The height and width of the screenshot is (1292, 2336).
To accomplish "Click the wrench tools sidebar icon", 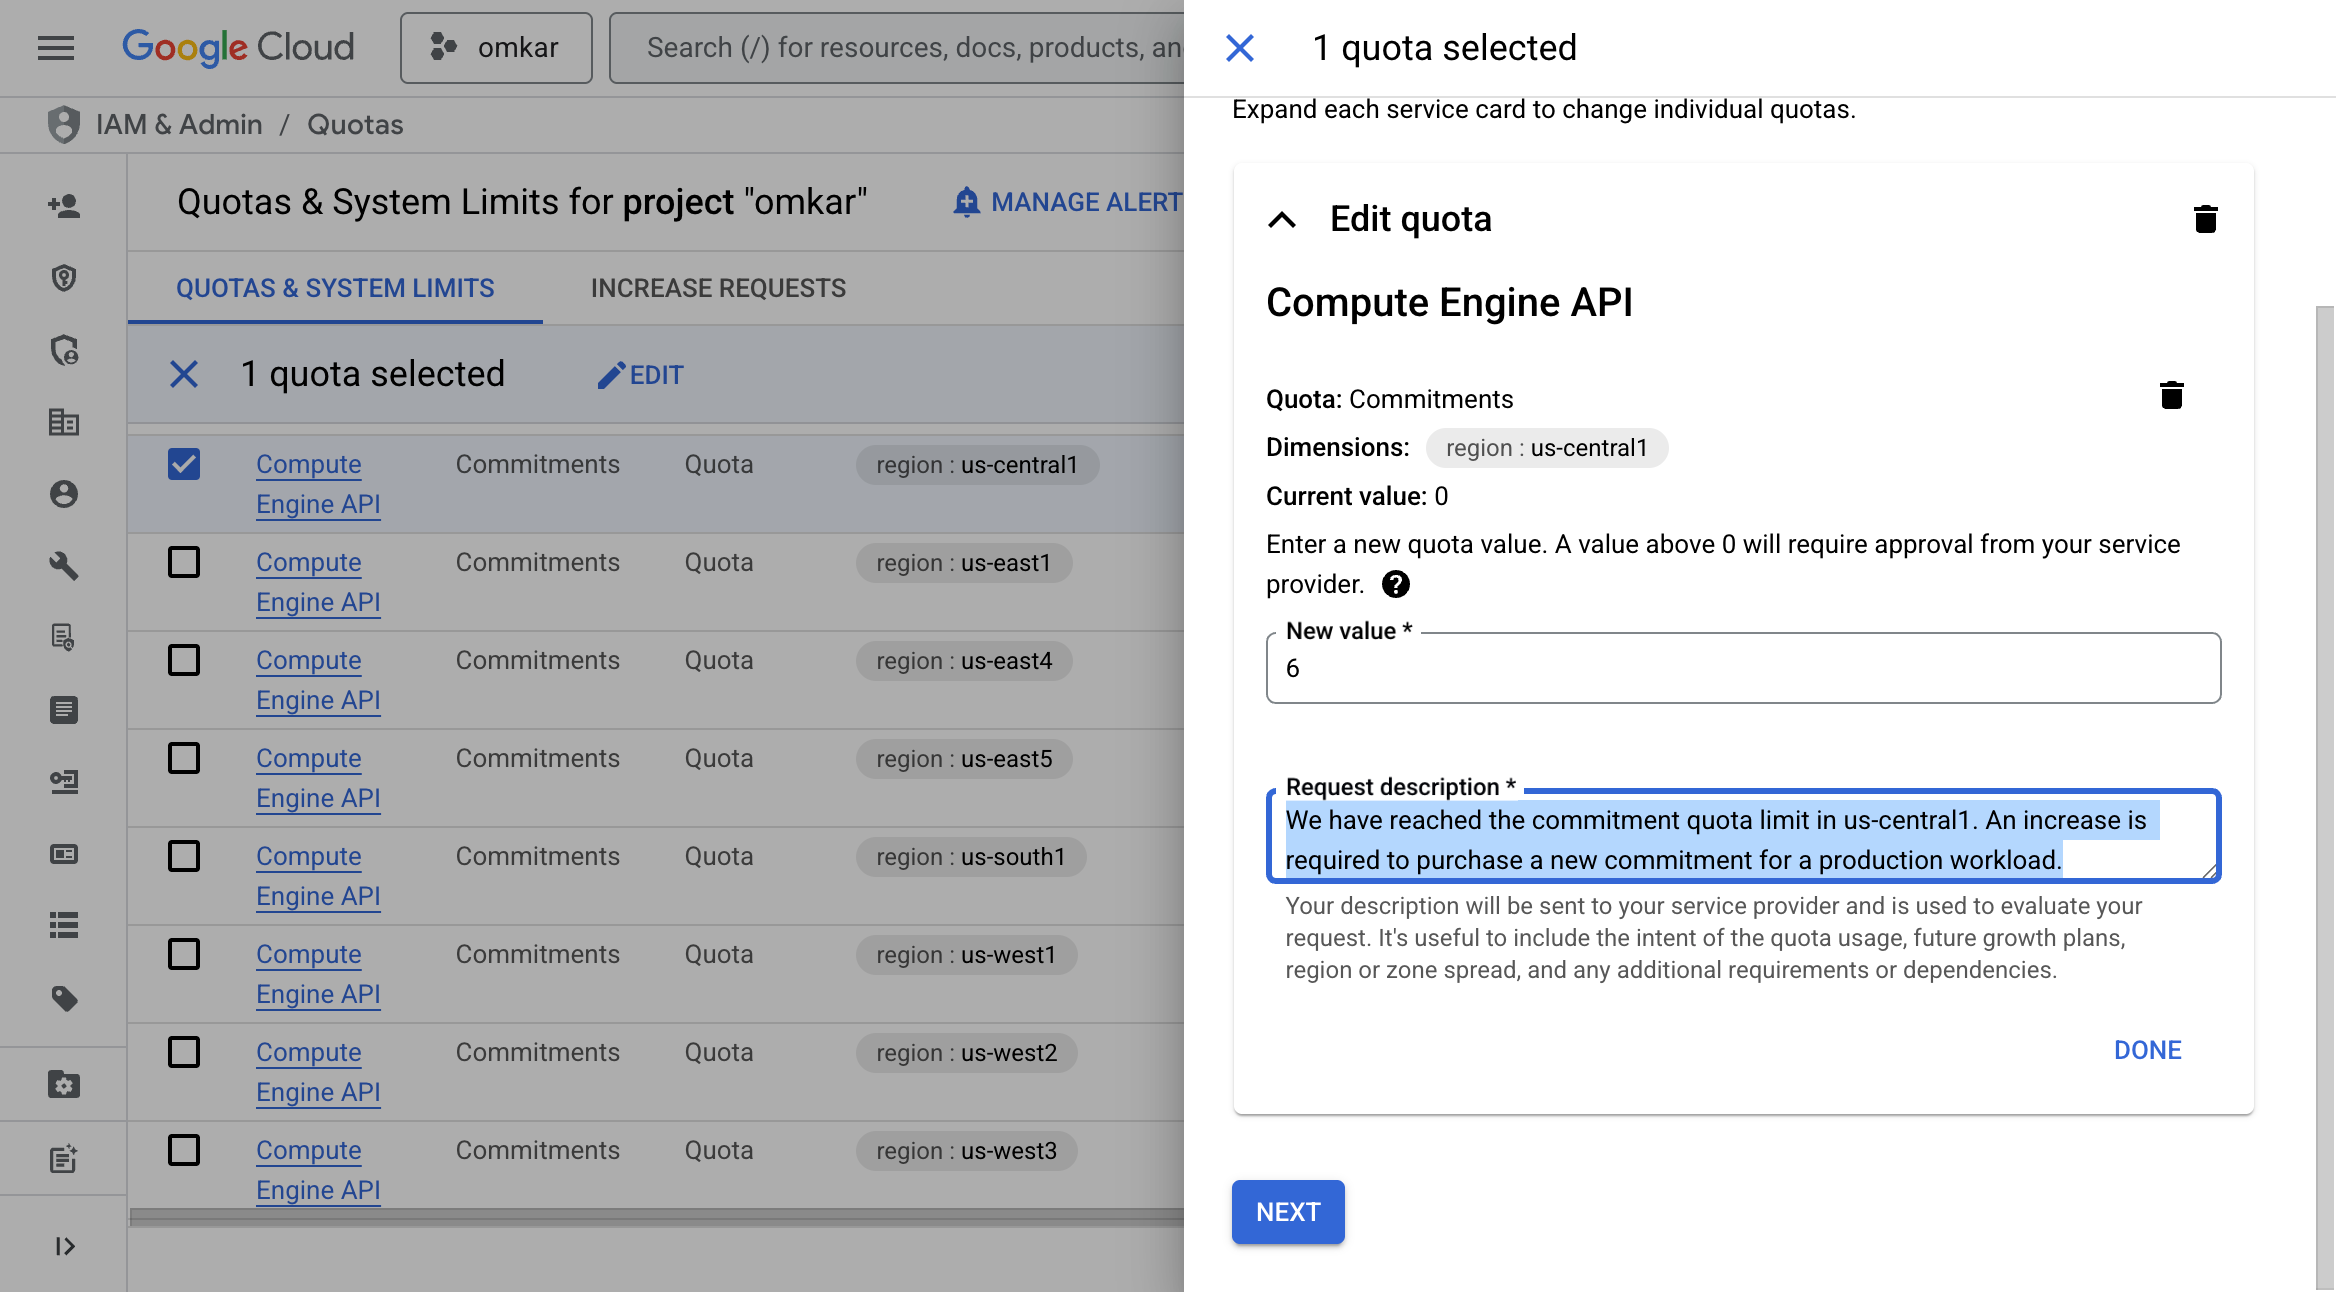I will 64,566.
